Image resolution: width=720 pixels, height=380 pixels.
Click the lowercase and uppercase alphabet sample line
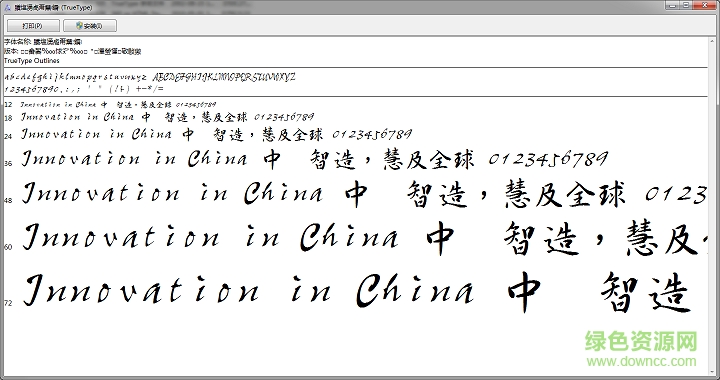[150, 77]
